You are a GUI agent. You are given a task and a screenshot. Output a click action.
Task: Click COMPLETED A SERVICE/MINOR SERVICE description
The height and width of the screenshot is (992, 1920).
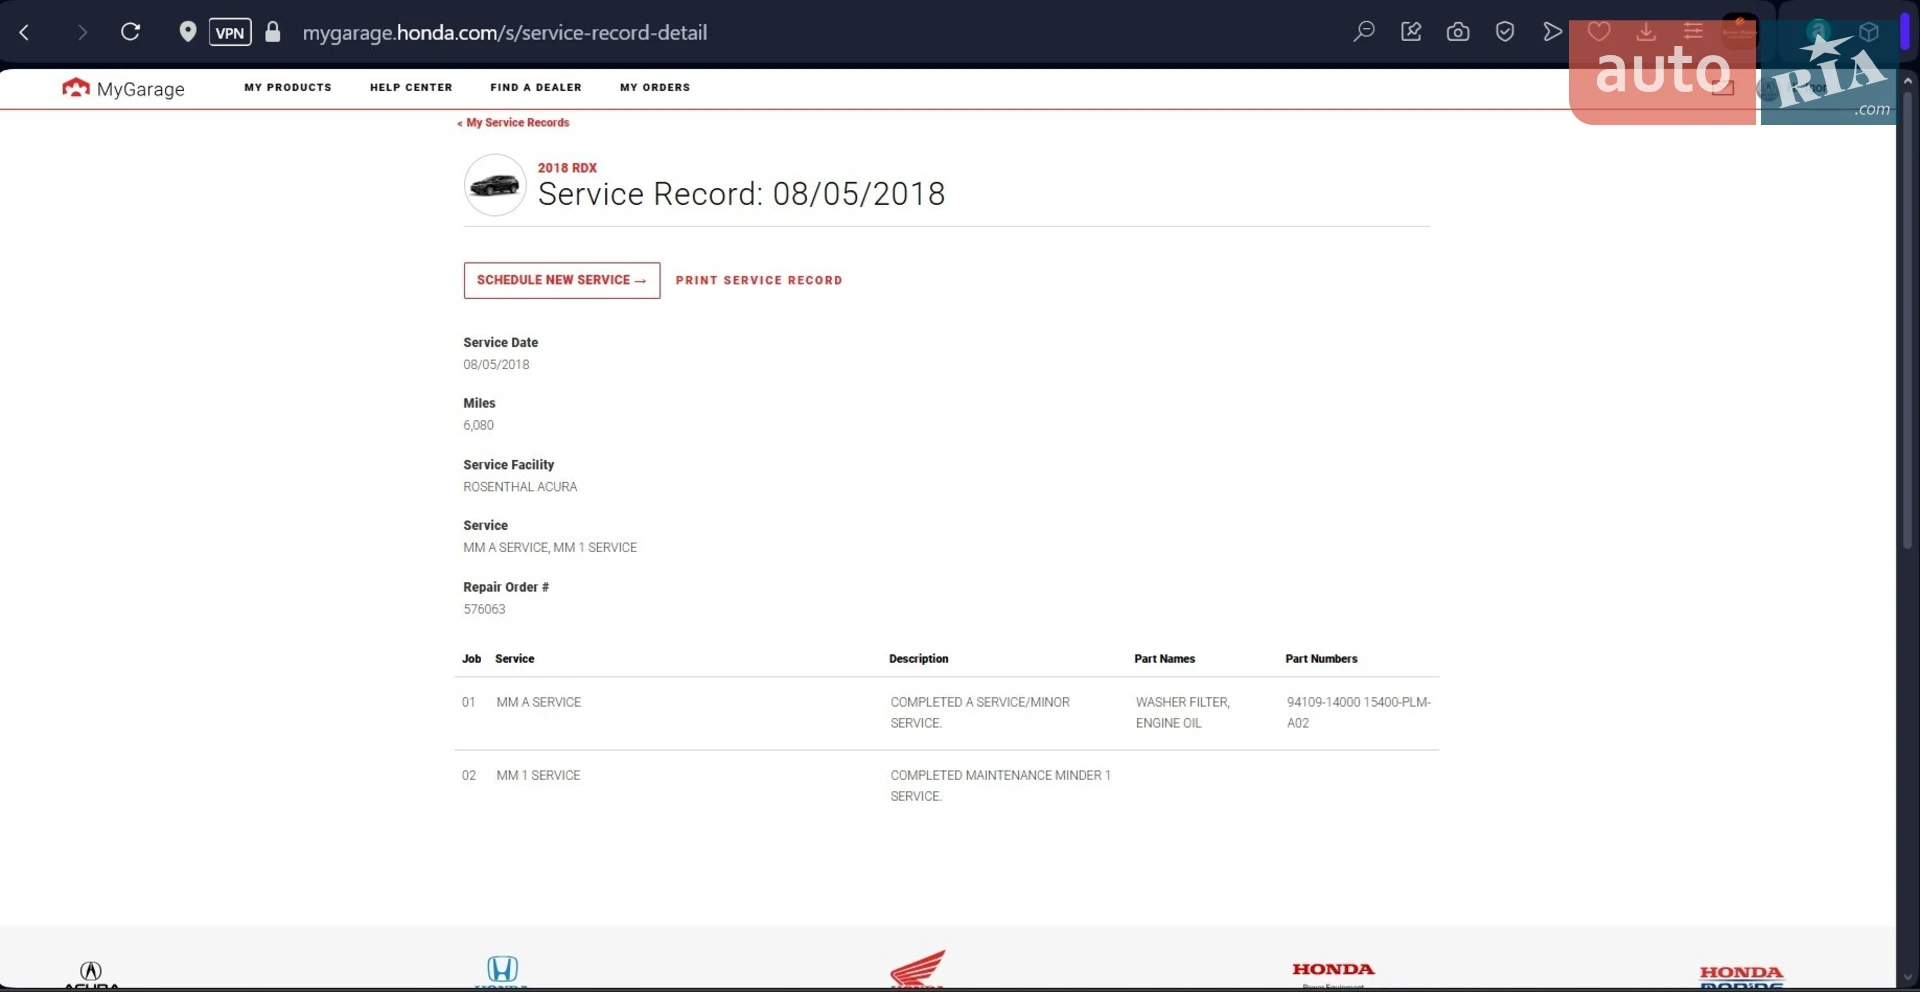point(980,713)
